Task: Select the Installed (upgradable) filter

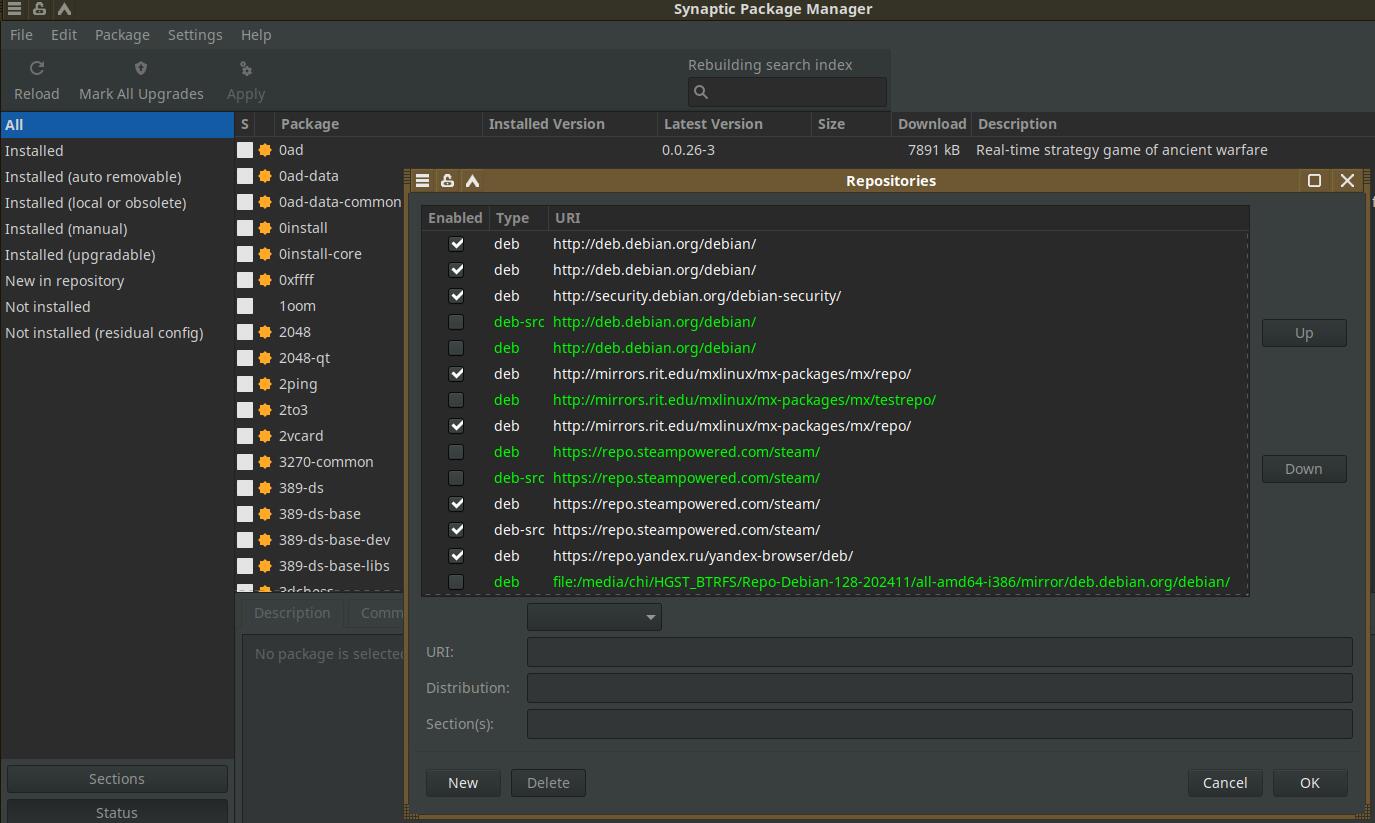Action: coord(80,255)
